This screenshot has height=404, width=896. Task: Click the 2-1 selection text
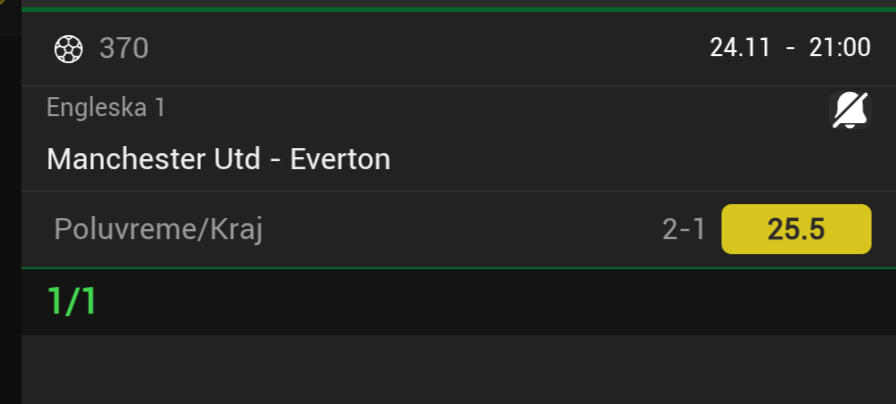[684, 230]
